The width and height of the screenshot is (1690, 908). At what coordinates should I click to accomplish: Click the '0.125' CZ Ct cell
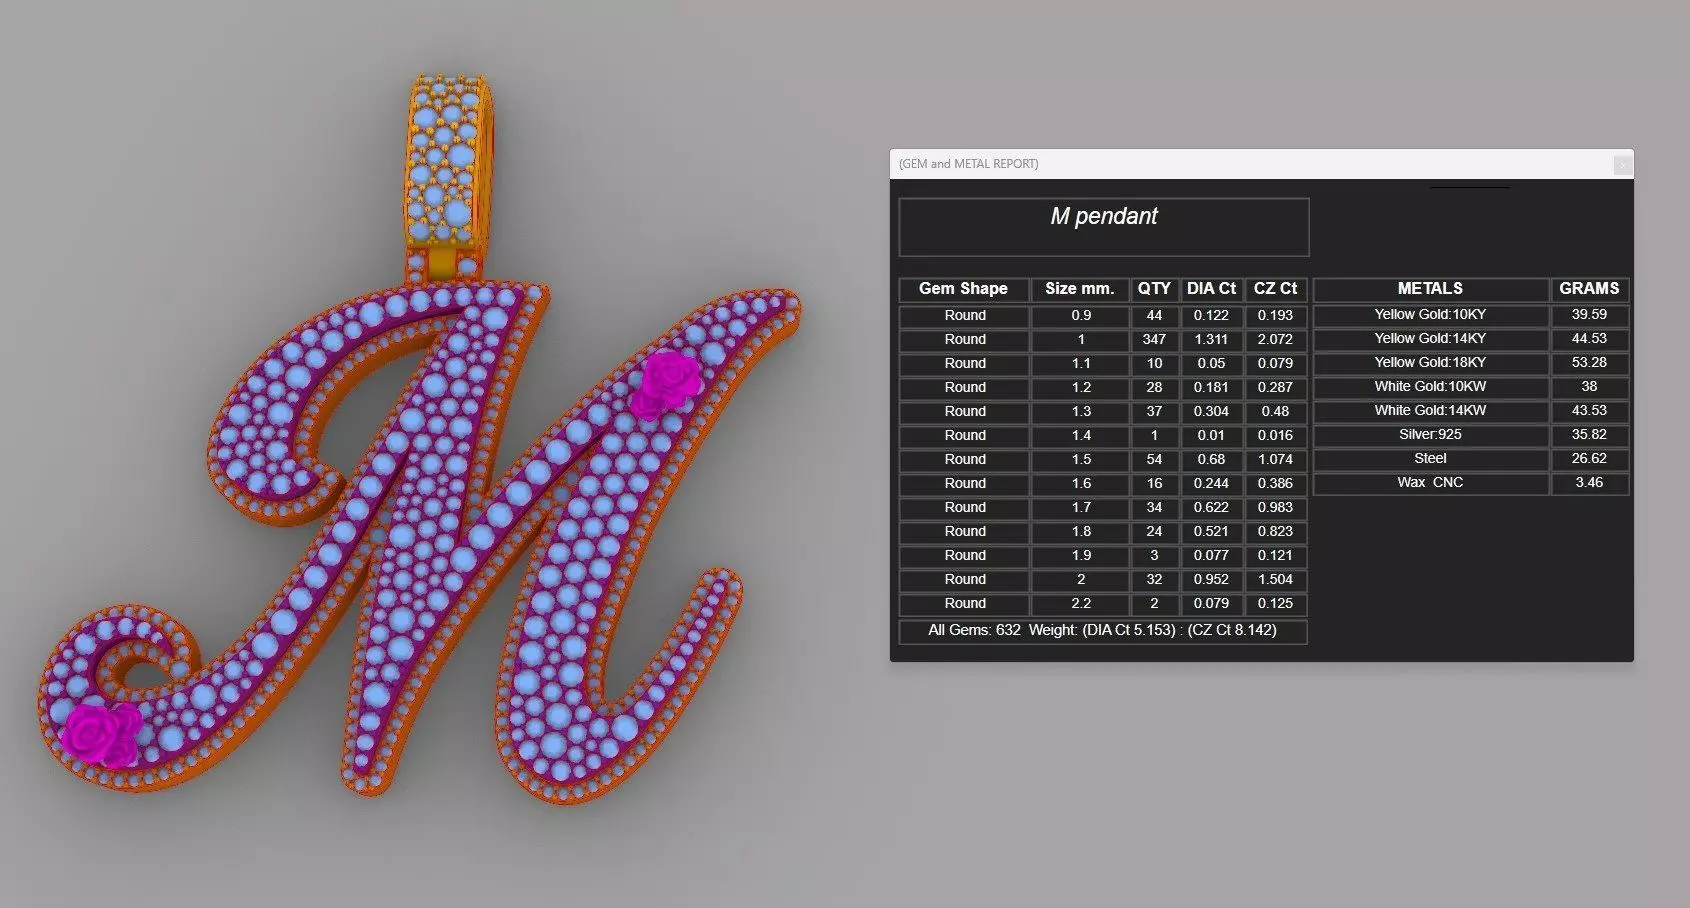point(1276,604)
